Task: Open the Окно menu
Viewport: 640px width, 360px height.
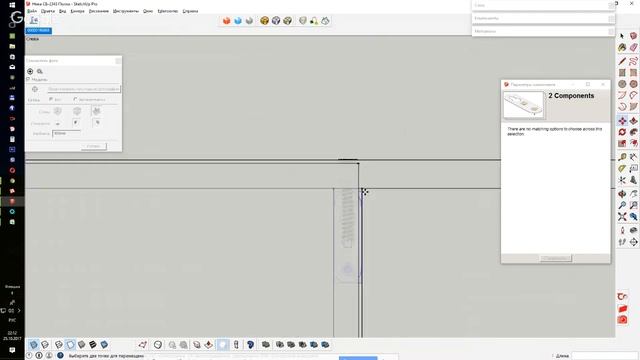Action: coord(148,11)
